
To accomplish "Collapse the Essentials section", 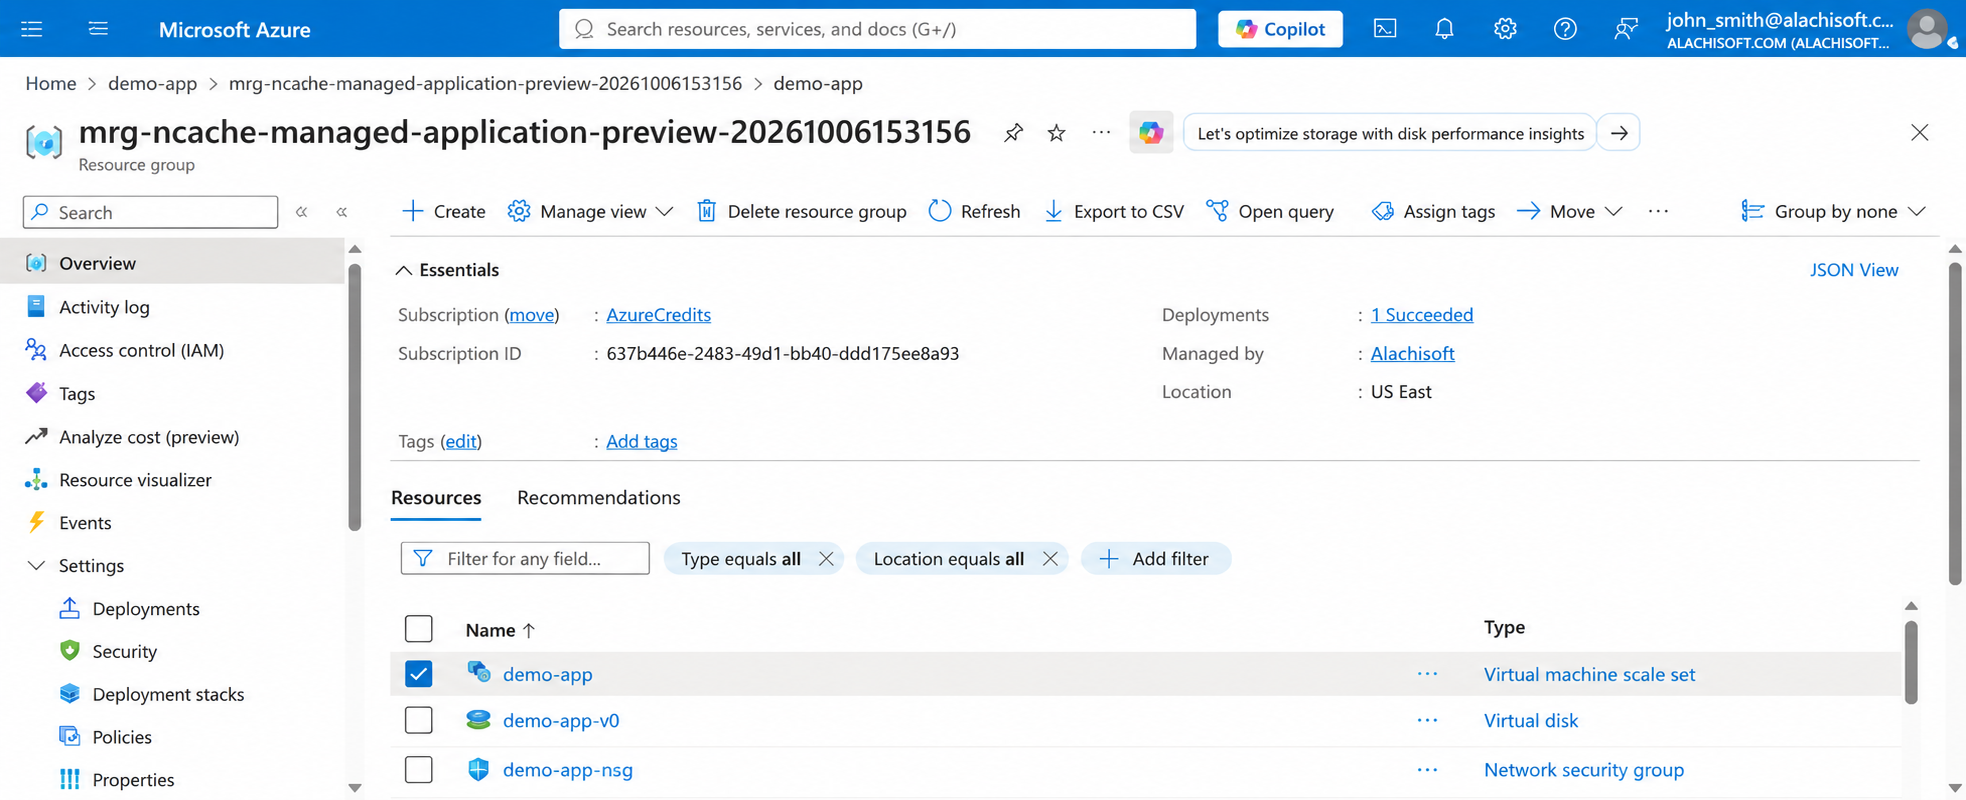I will click(403, 270).
